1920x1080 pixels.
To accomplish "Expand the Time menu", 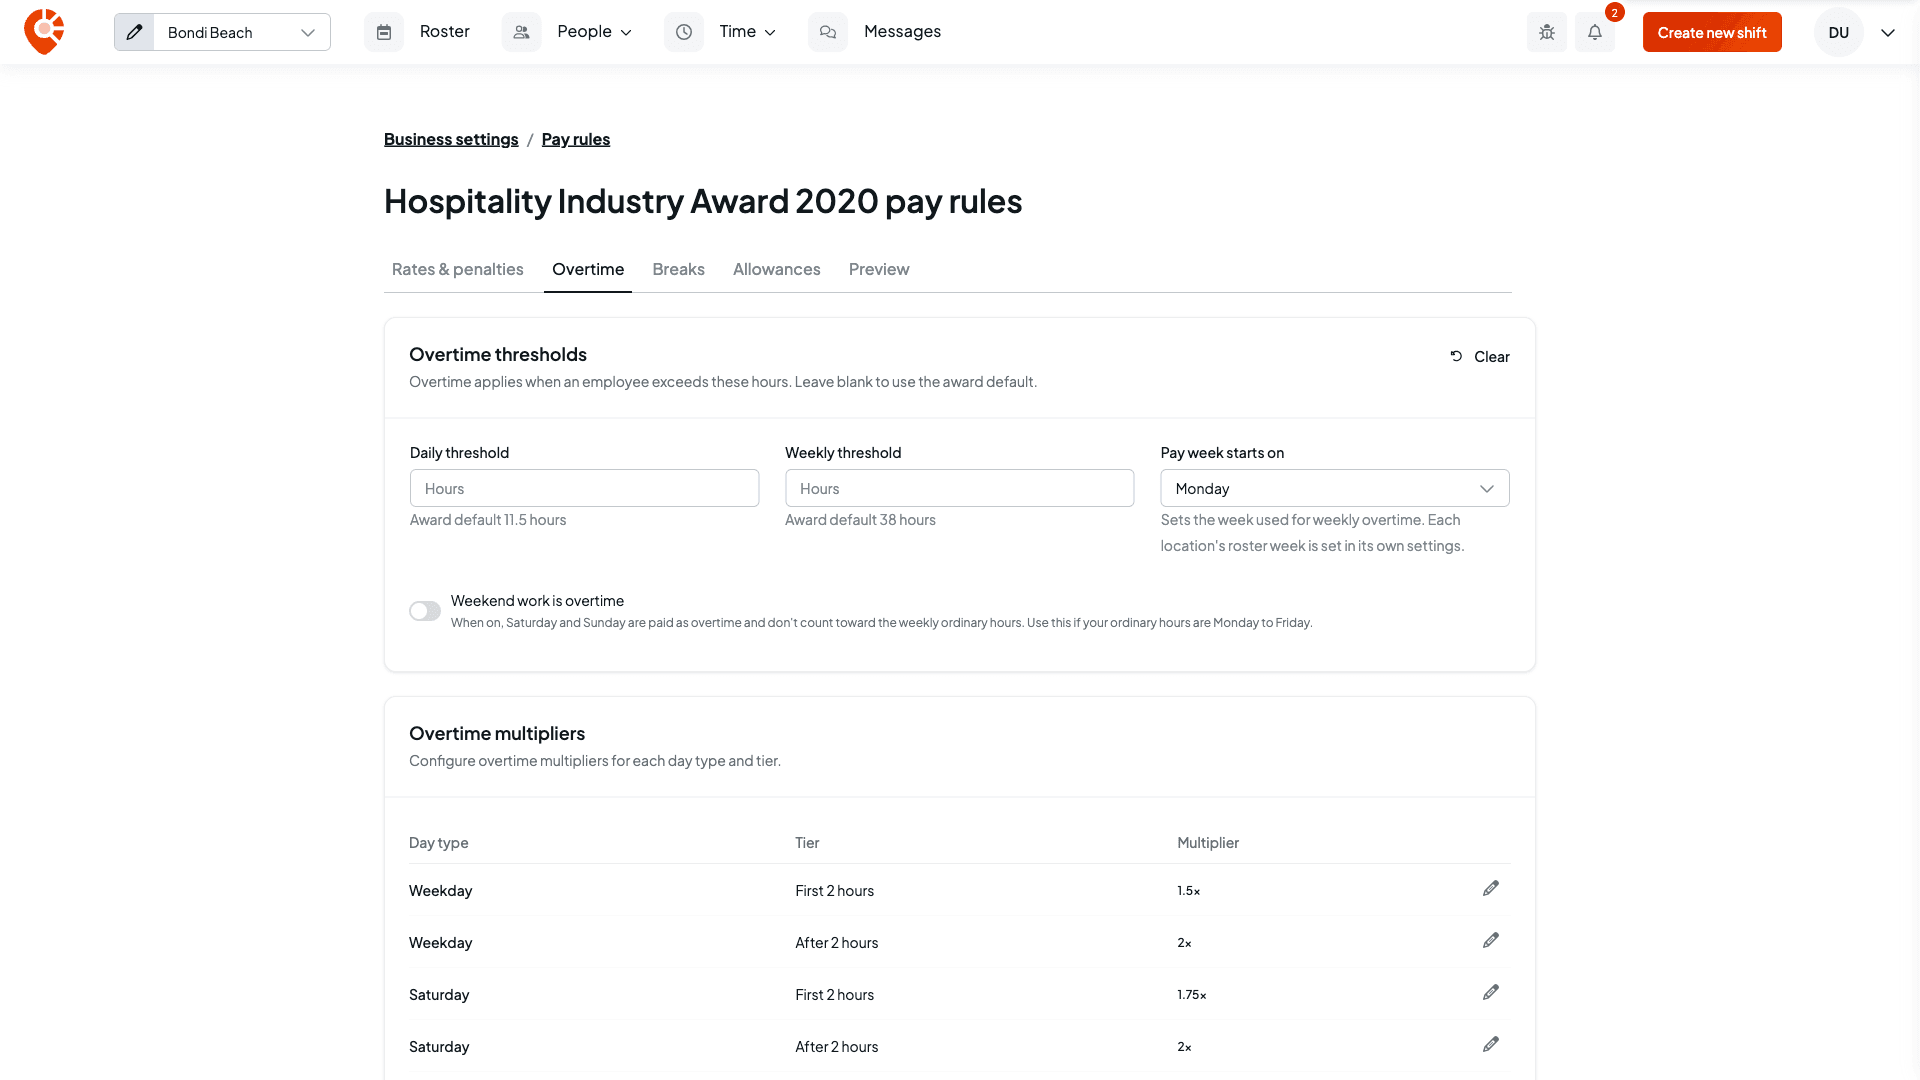I will (748, 32).
